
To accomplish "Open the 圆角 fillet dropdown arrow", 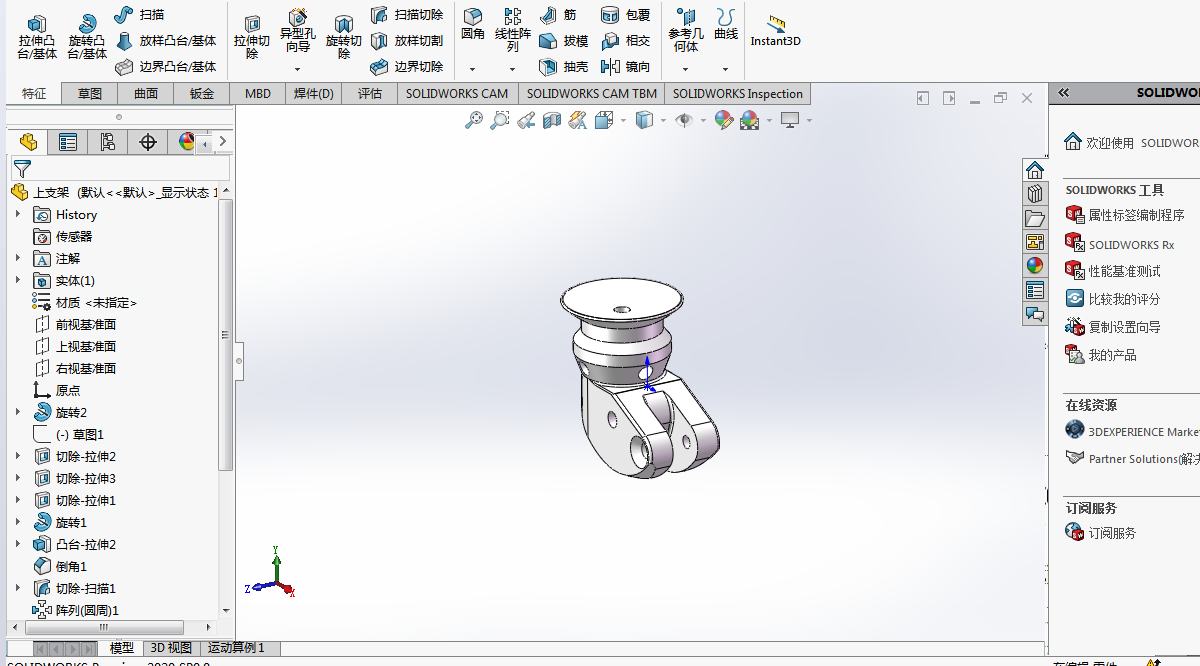I will (x=473, y=70).
